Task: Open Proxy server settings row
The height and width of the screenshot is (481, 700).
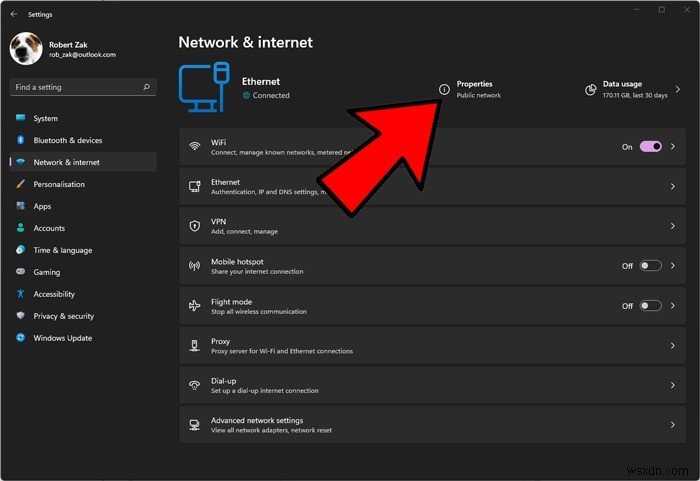Action: click(x=432, y=345)
